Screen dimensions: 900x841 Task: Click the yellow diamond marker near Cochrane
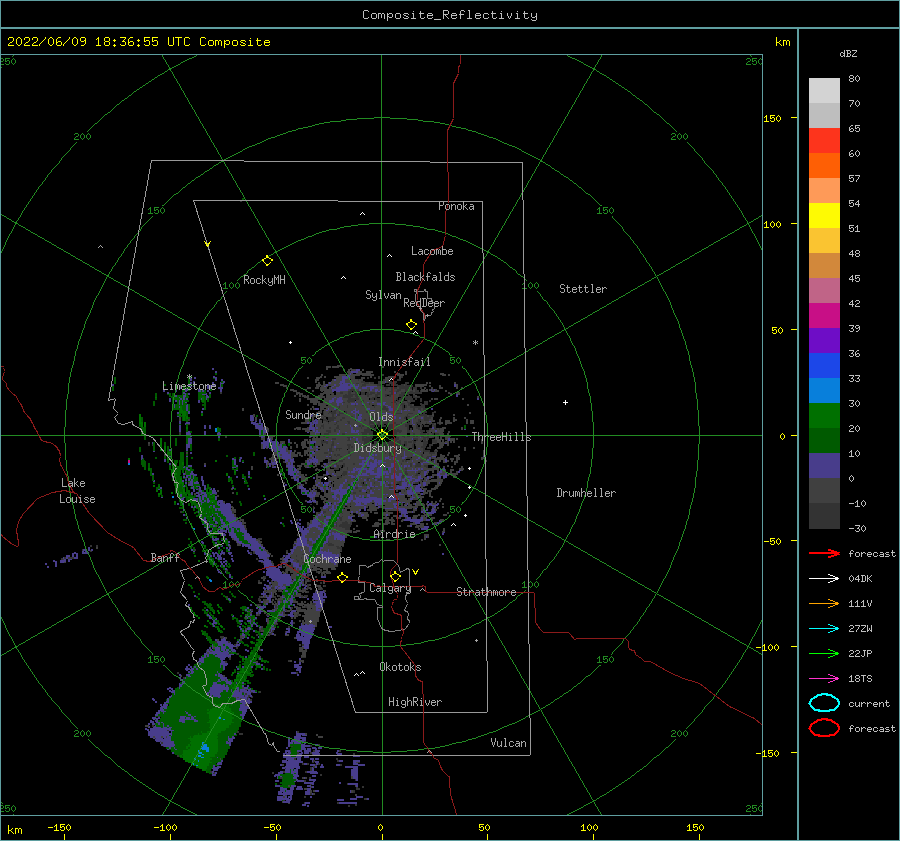343,577
